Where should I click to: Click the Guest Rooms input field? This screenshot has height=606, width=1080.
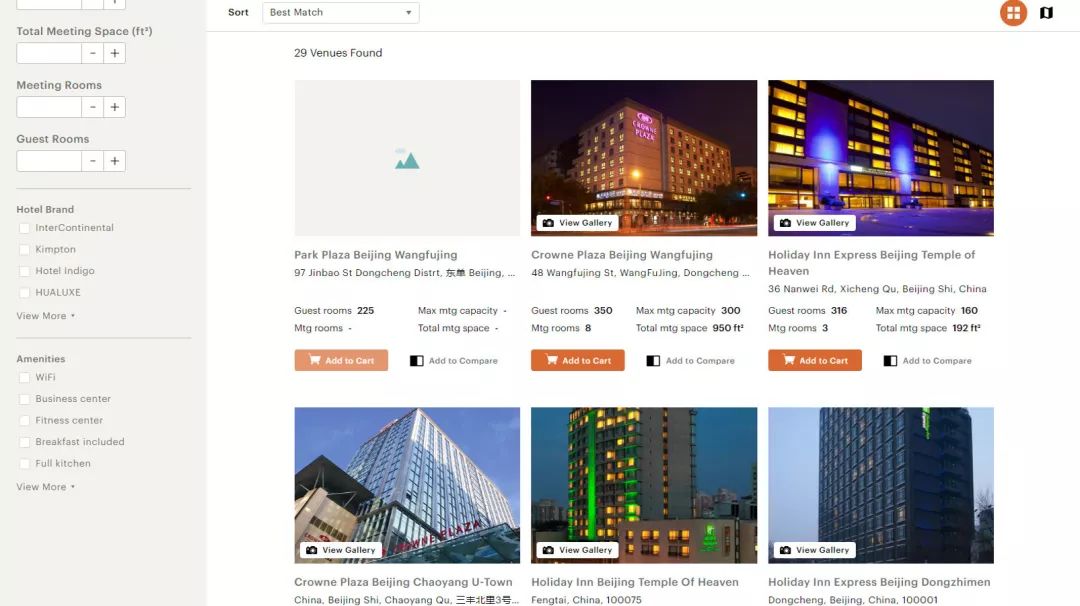[x=49, y=160]
